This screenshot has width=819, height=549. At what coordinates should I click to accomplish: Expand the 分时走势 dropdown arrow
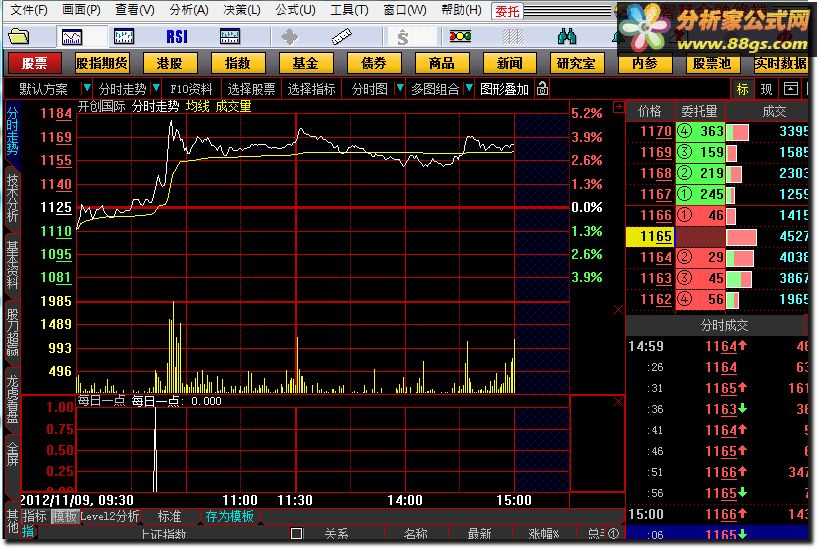click(x=156, y=88)
